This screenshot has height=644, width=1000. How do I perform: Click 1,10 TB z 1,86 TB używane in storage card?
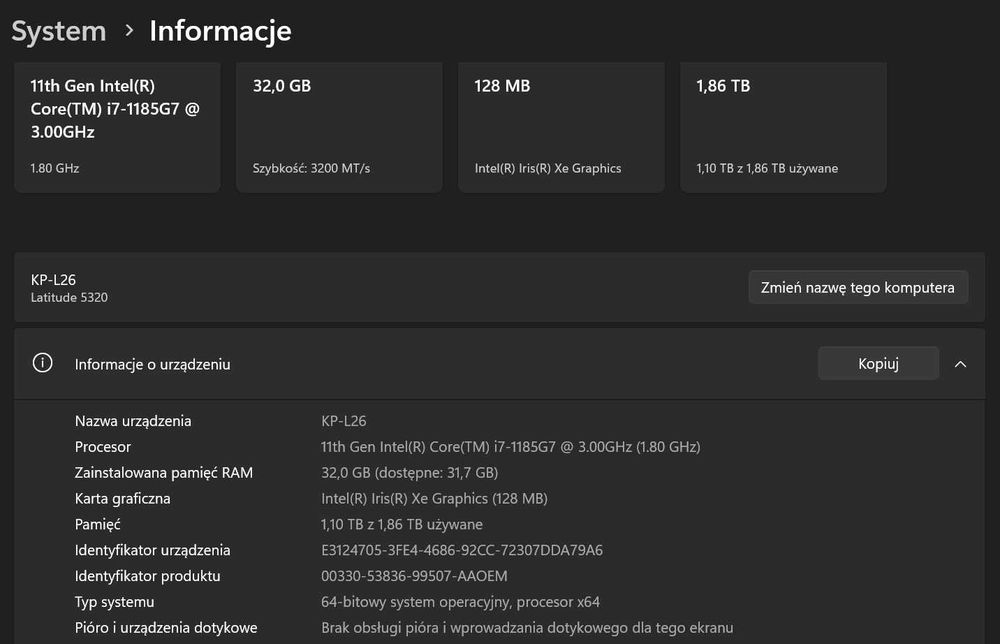tap(767, 168)
